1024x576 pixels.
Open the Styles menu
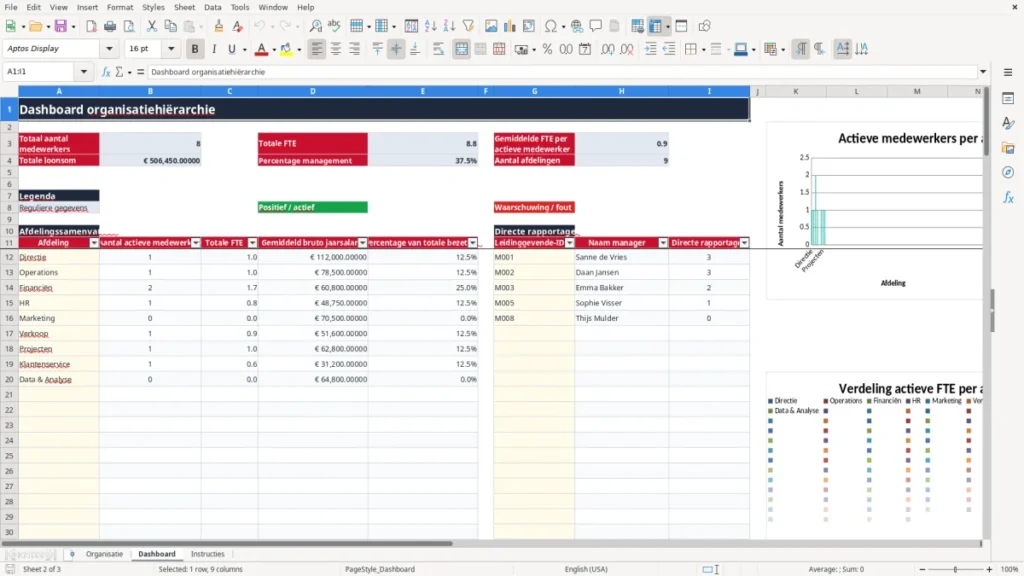153,7
